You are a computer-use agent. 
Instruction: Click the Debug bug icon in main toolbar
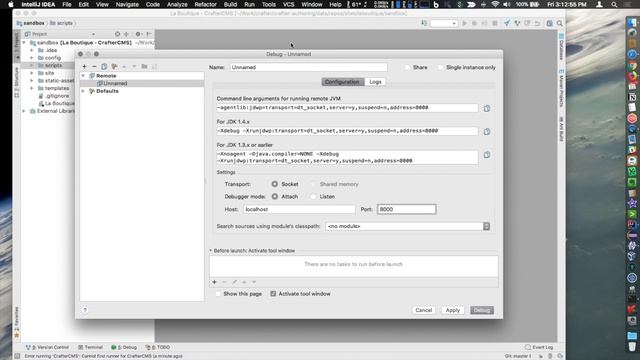(x=474, y=23)
